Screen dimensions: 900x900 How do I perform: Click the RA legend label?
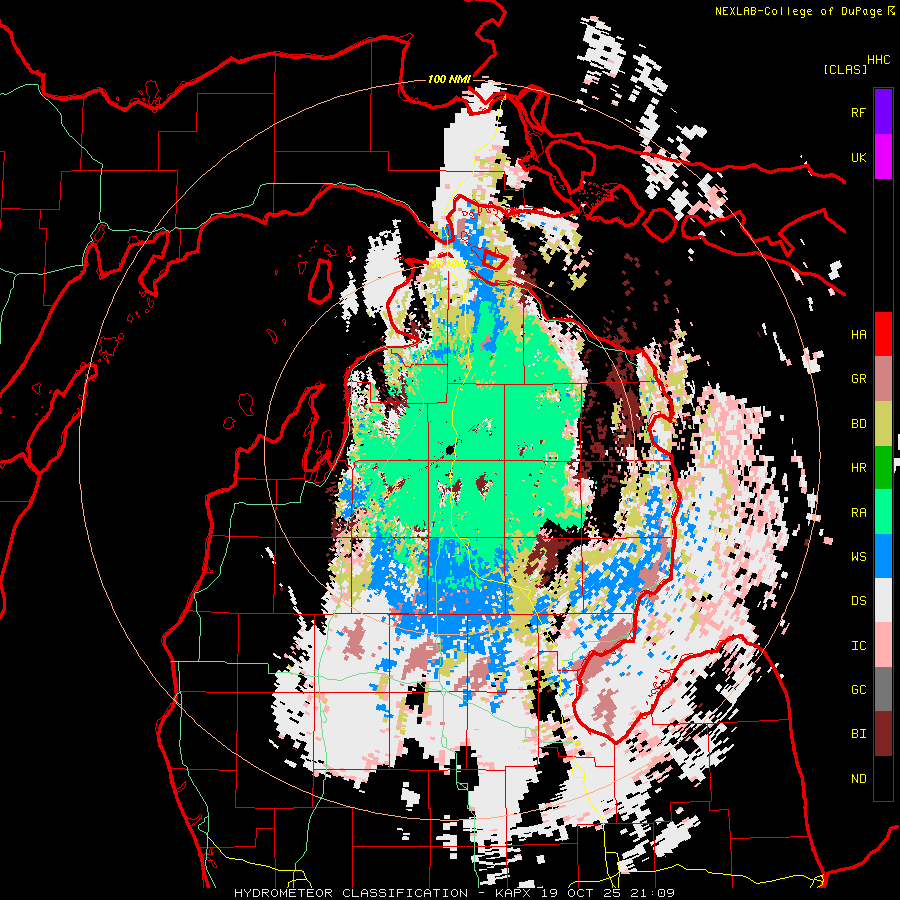click(859, 513)
